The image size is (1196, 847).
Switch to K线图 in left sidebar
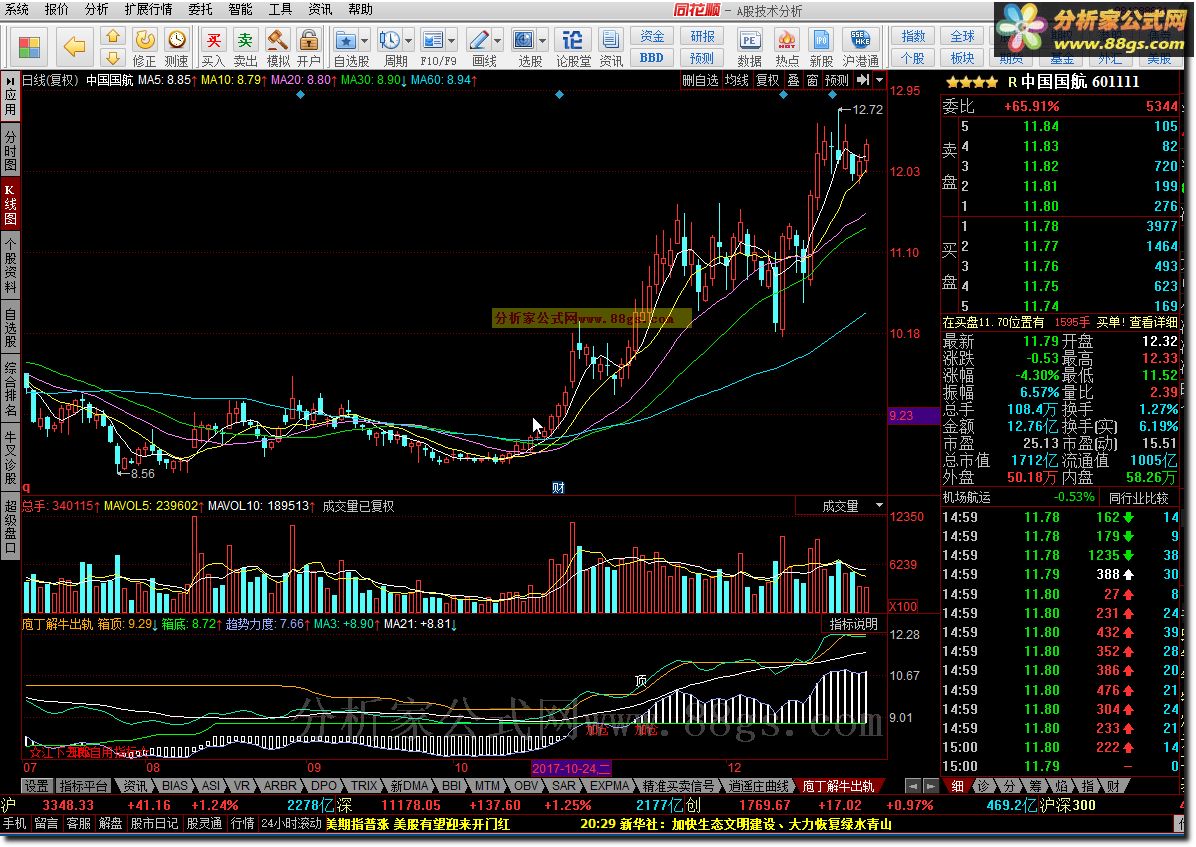click(x=11, y=203)
